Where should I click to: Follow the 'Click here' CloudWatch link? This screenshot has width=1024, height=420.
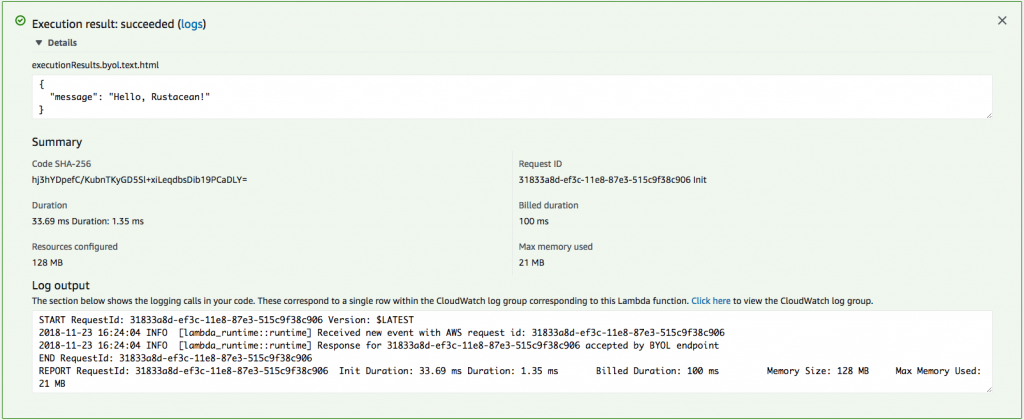click(711, 300)
